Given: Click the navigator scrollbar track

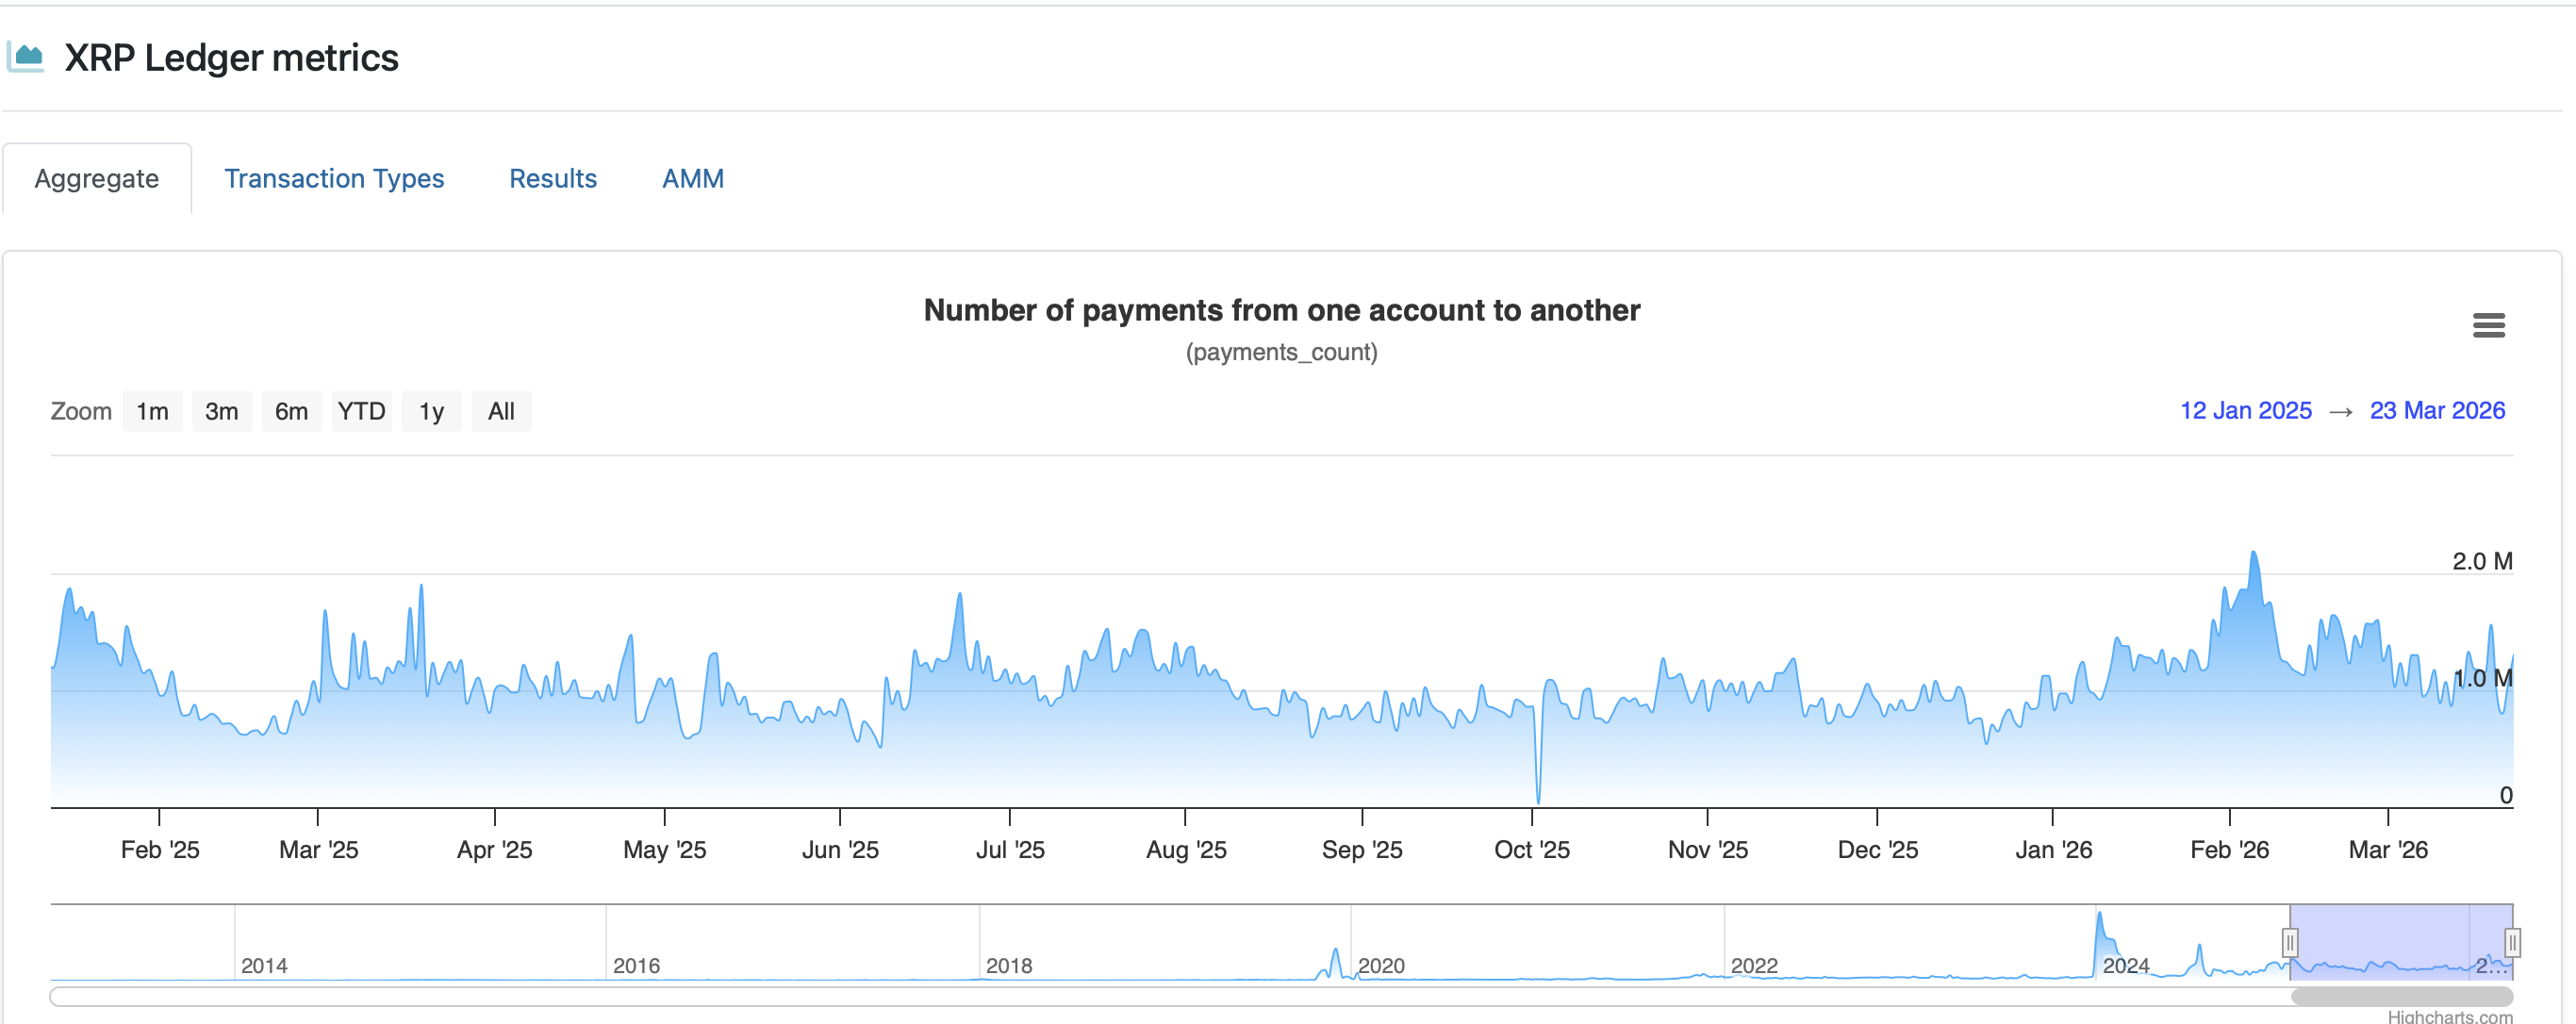Looking at the screenshot, I should pyautogui.click(x=1200, y=995).
